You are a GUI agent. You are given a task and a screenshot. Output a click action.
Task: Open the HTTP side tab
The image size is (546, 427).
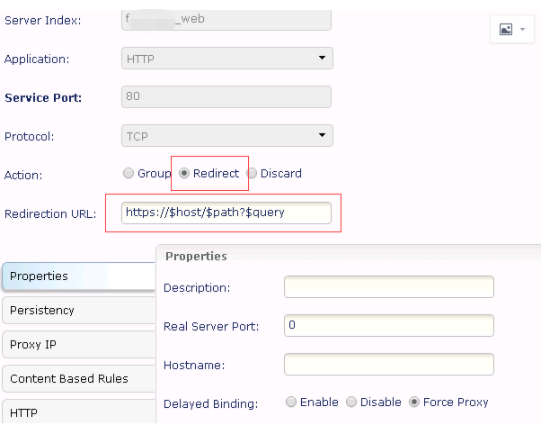(x=79, y=412)
